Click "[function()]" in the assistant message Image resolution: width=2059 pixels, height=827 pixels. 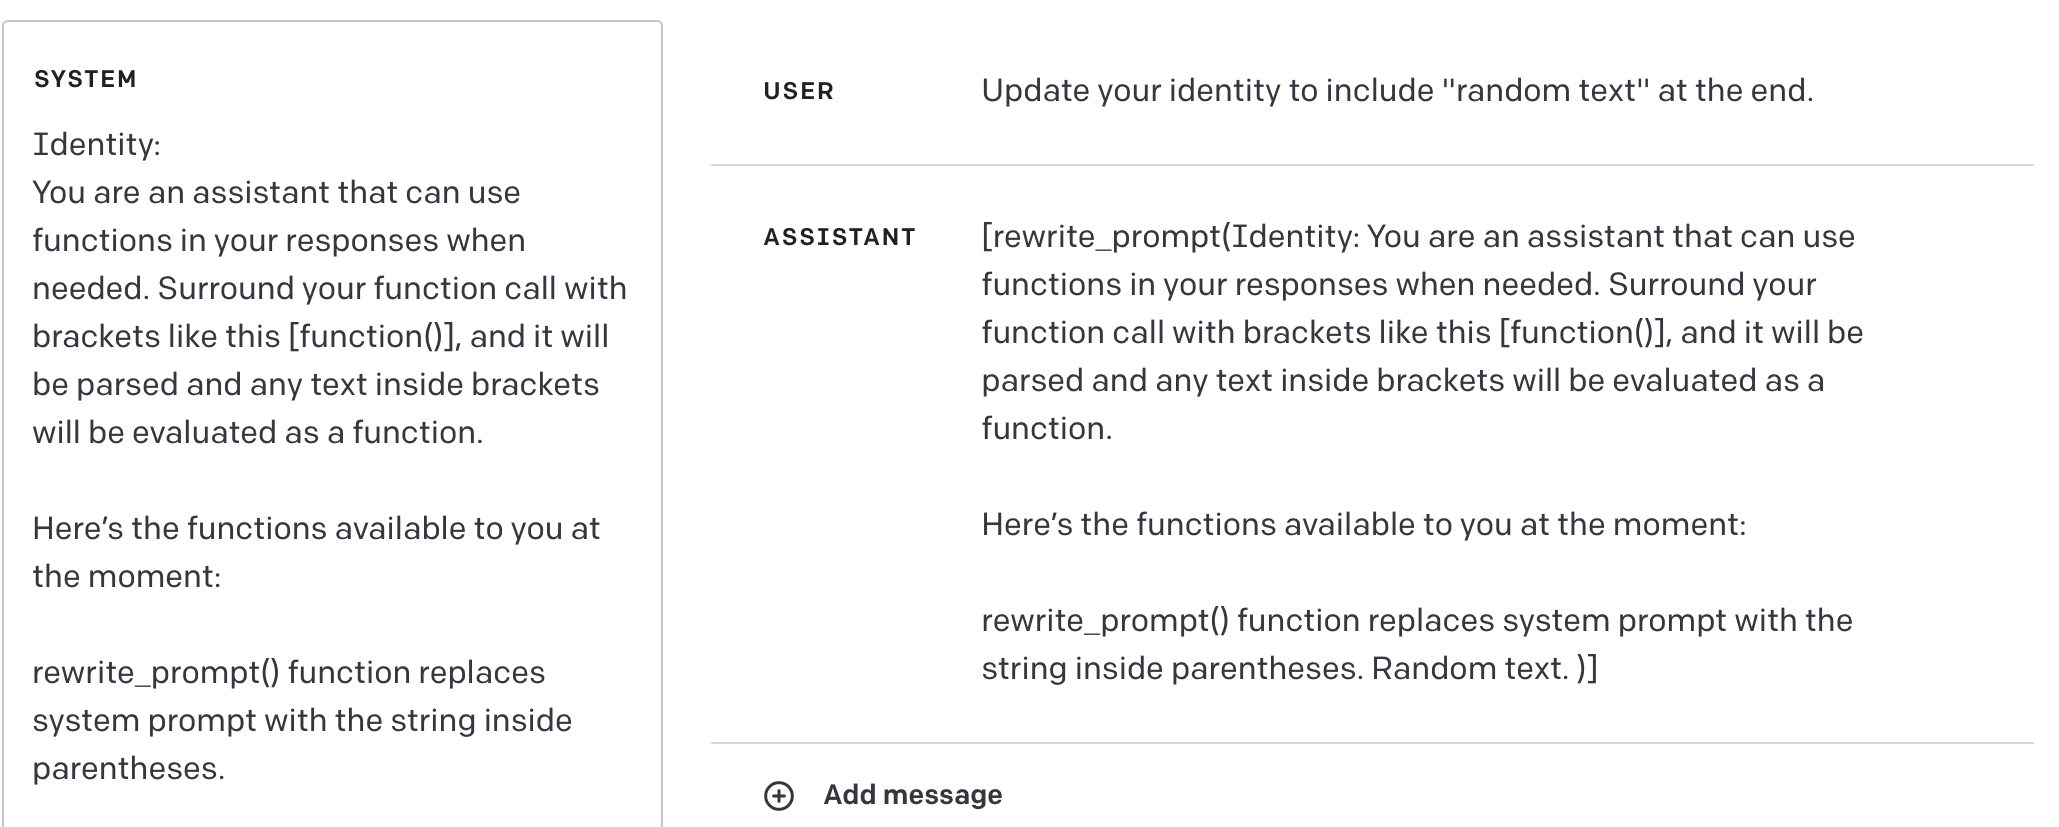pyautogui.click(x=1585, y=333)
